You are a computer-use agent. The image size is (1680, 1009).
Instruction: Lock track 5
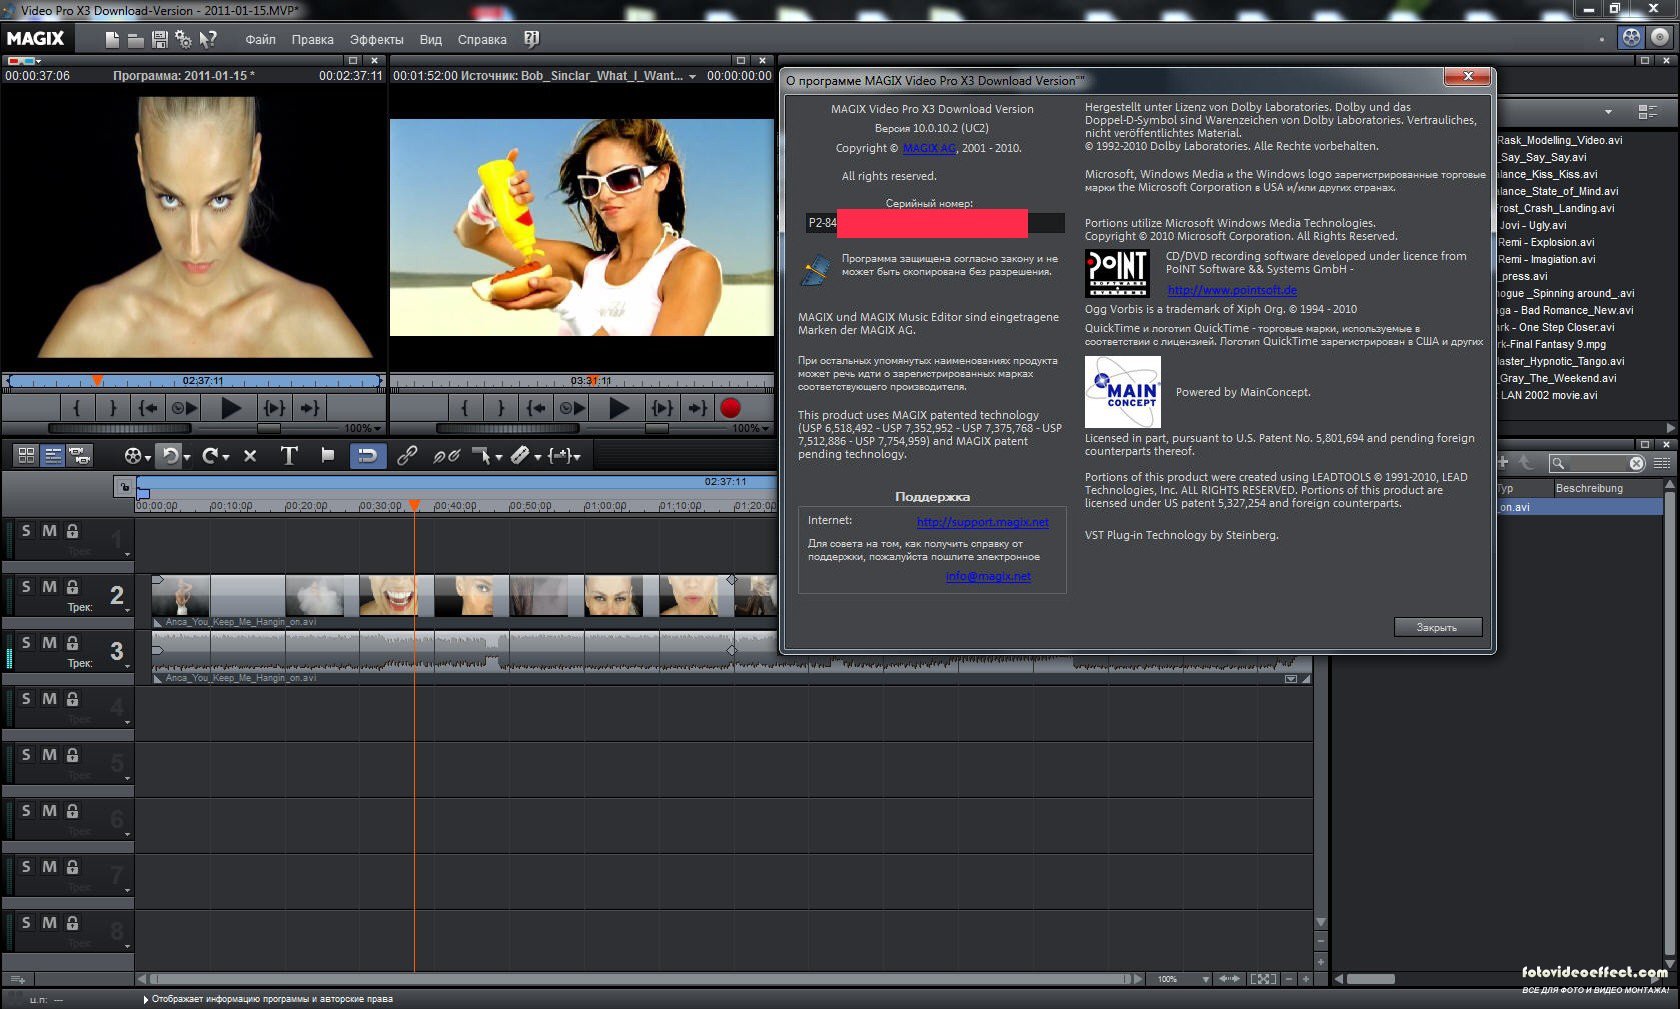point(72,755)
